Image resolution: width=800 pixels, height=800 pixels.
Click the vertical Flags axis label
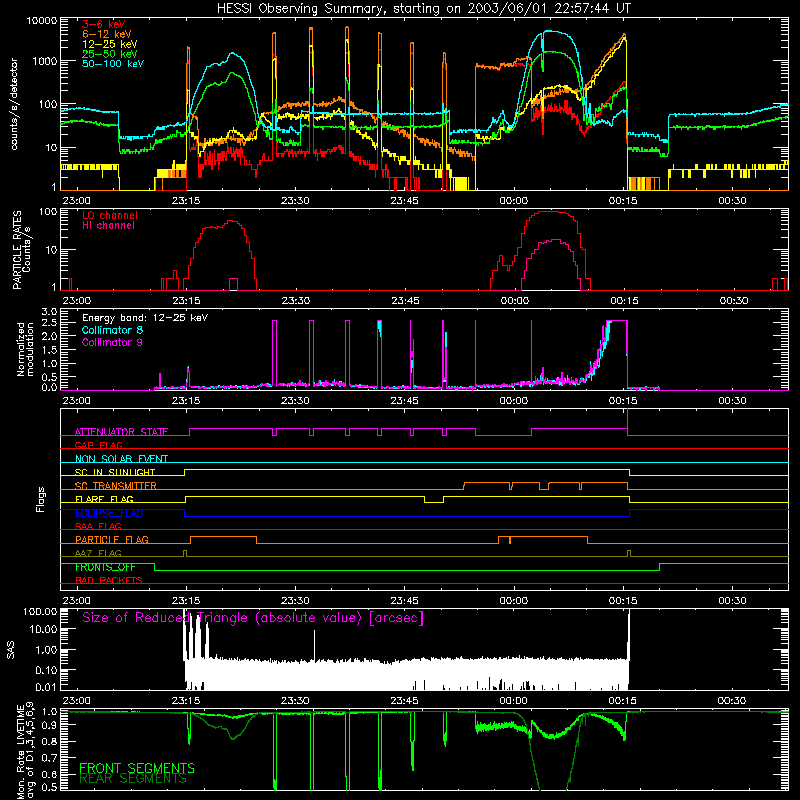coord(41,499)
